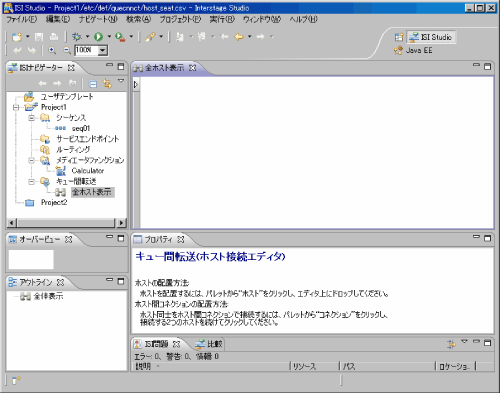Select the Calculator tree item
This screenshot has height=393, width=500.
(88, 171)
